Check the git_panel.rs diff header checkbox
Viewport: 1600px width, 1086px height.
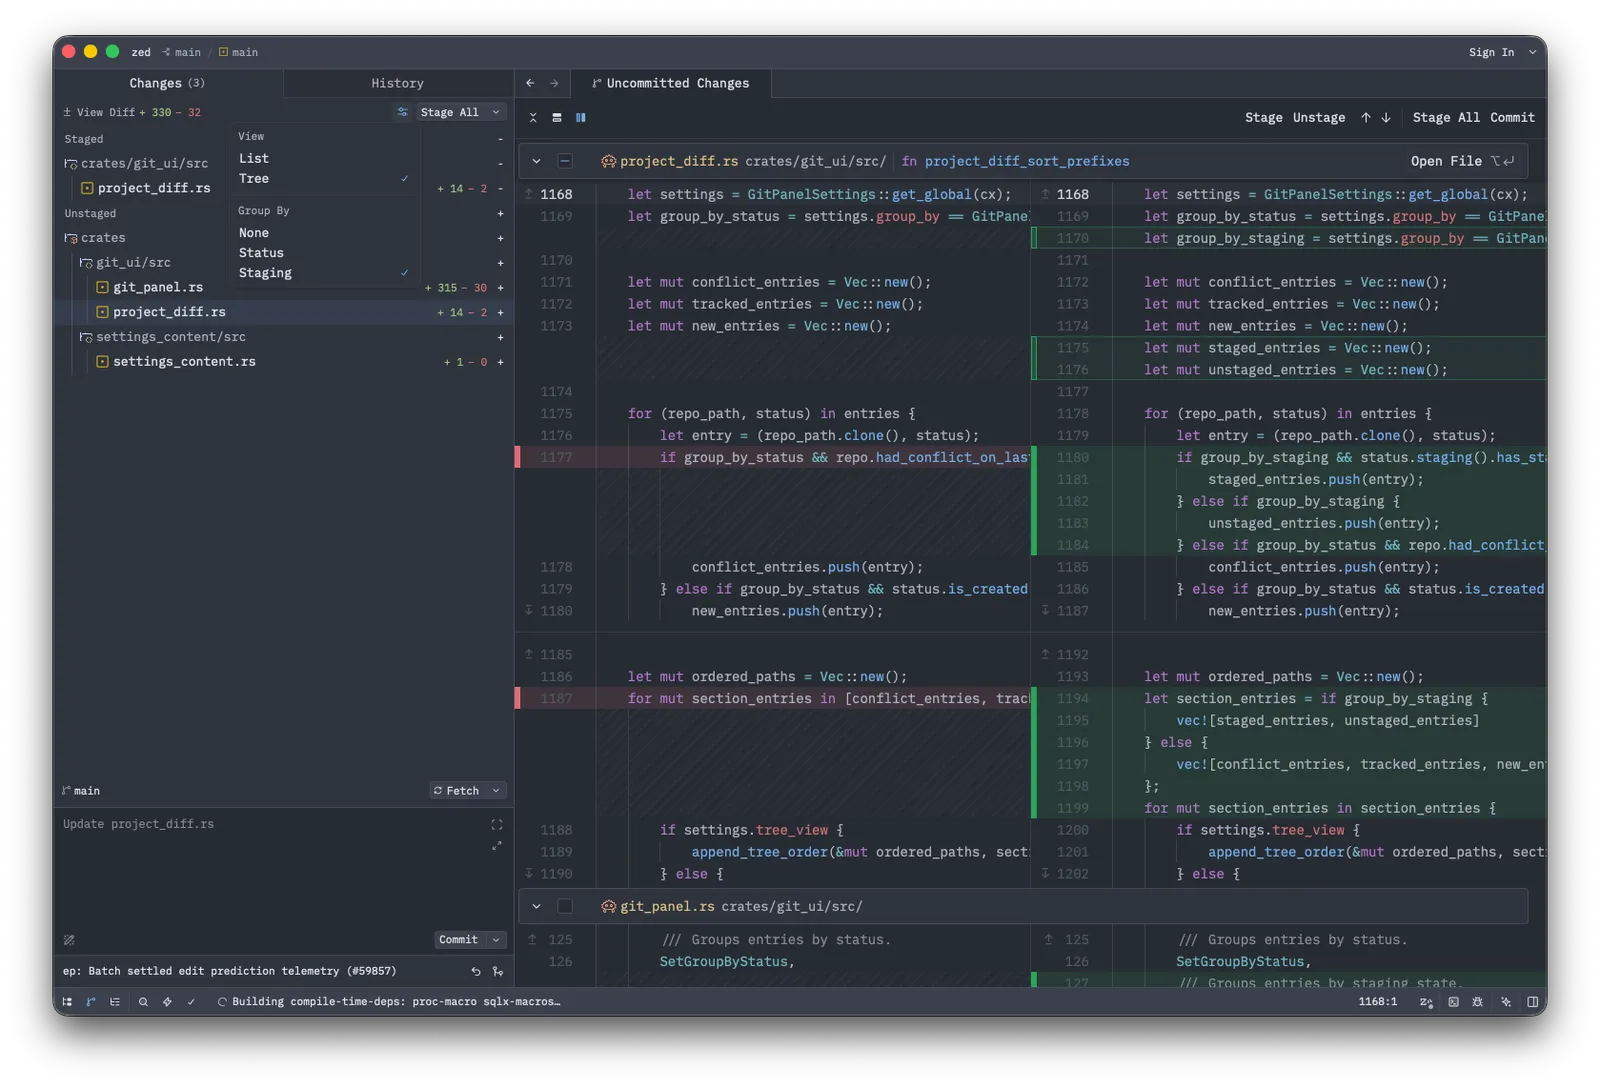[x=565, y=906]
